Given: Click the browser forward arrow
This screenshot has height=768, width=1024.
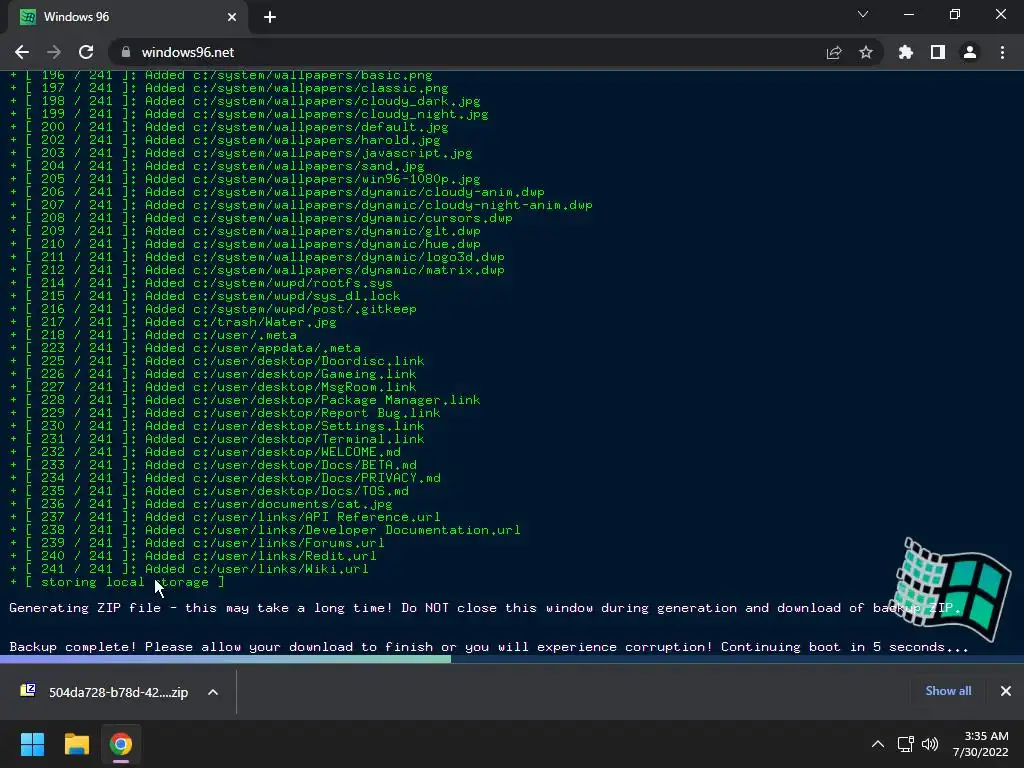Looking at the screenshot, I should 54,52.
